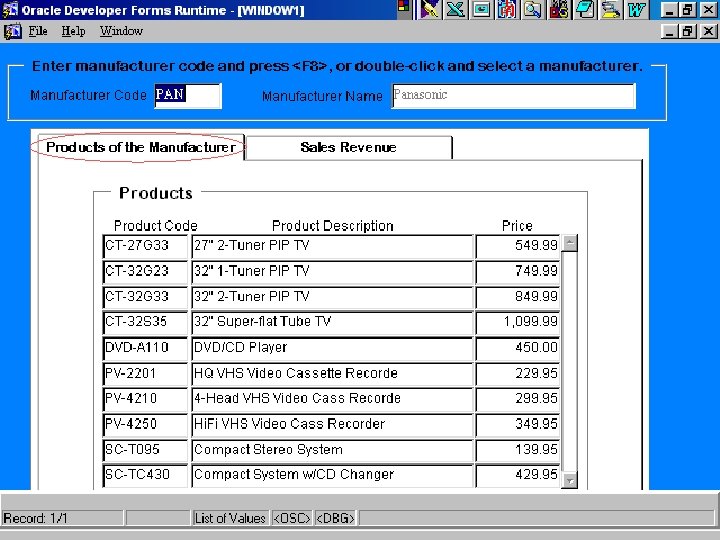The height and width of the screenshot is (540, 720).
Task: Click the teal picture-frame shortcut icon
Action: pos(481,10)
